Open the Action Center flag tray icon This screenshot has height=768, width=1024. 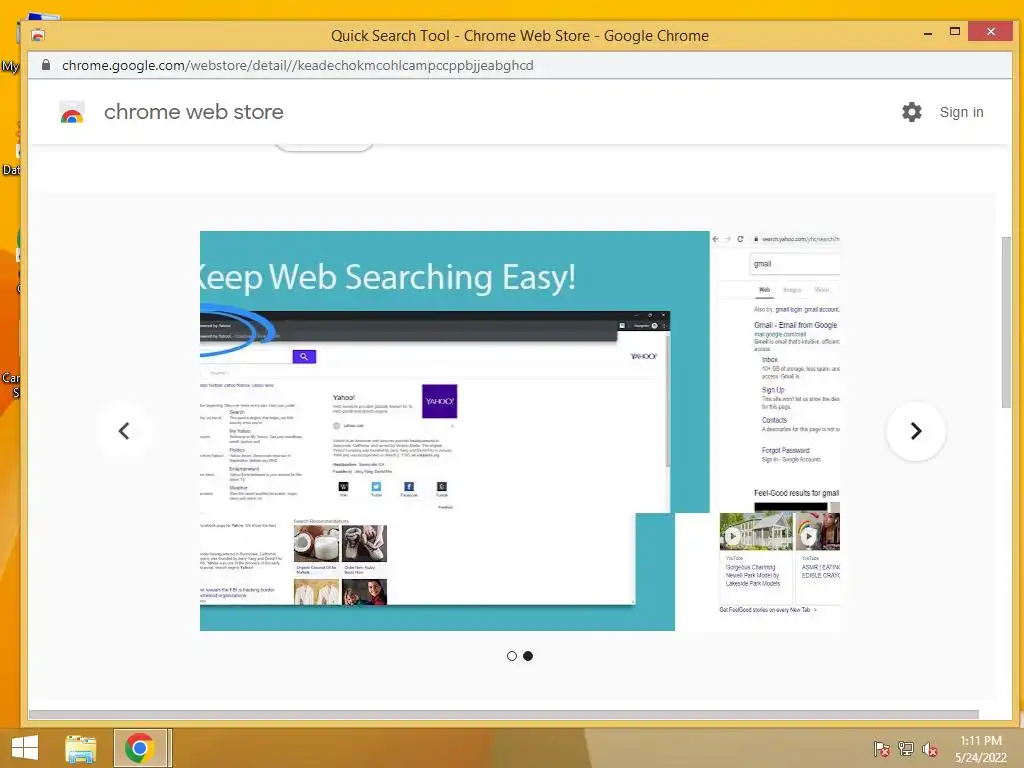(x=881, y=748)
